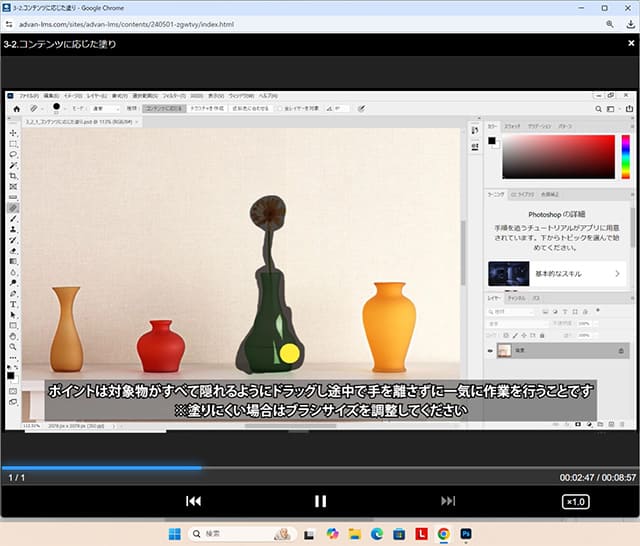Toggle Quick Mask mode icon
640x546 pixels.
(x=13, y=391)
